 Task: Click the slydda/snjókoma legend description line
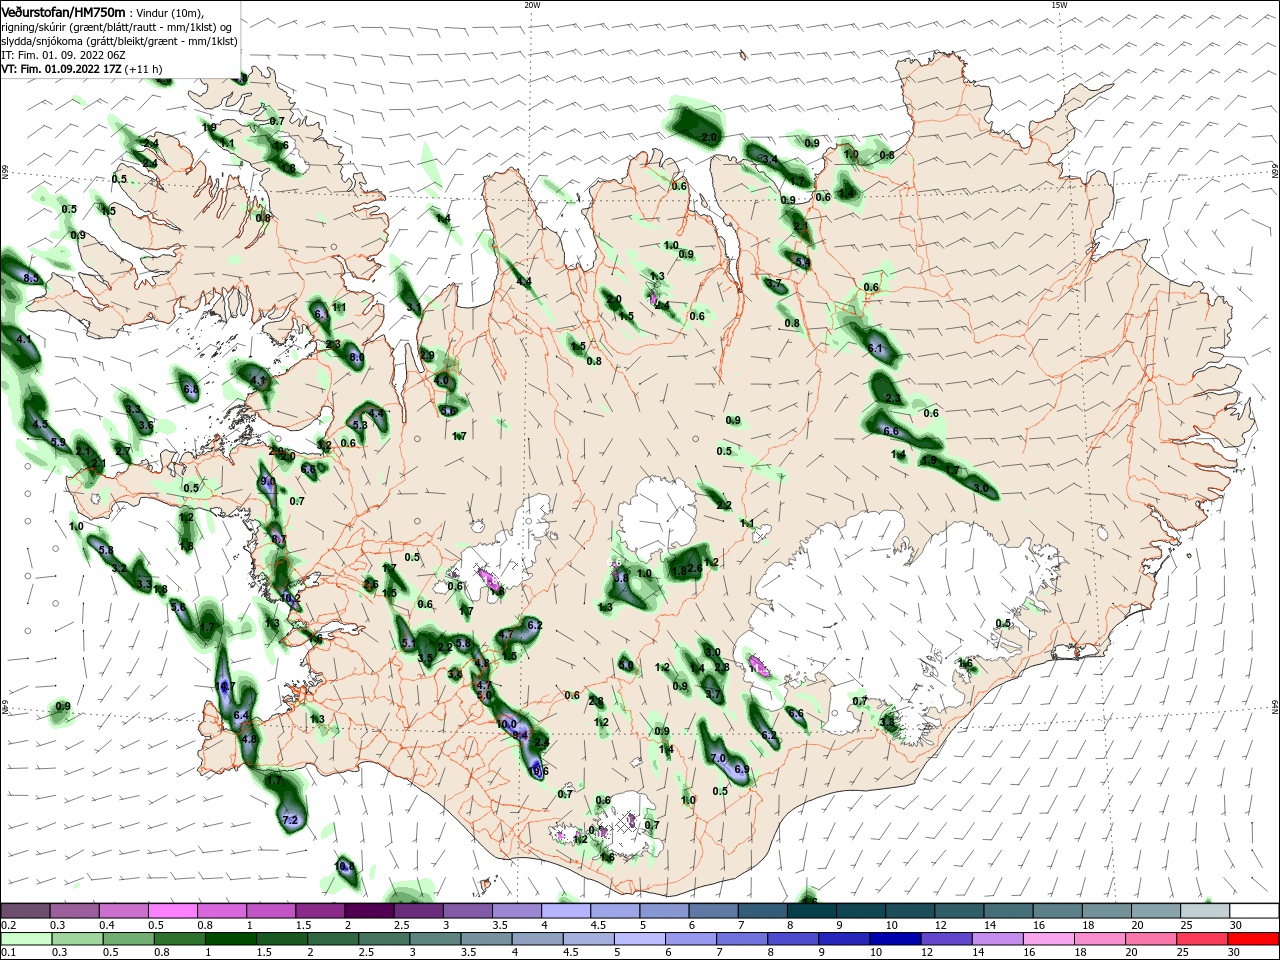pos(119,41)
